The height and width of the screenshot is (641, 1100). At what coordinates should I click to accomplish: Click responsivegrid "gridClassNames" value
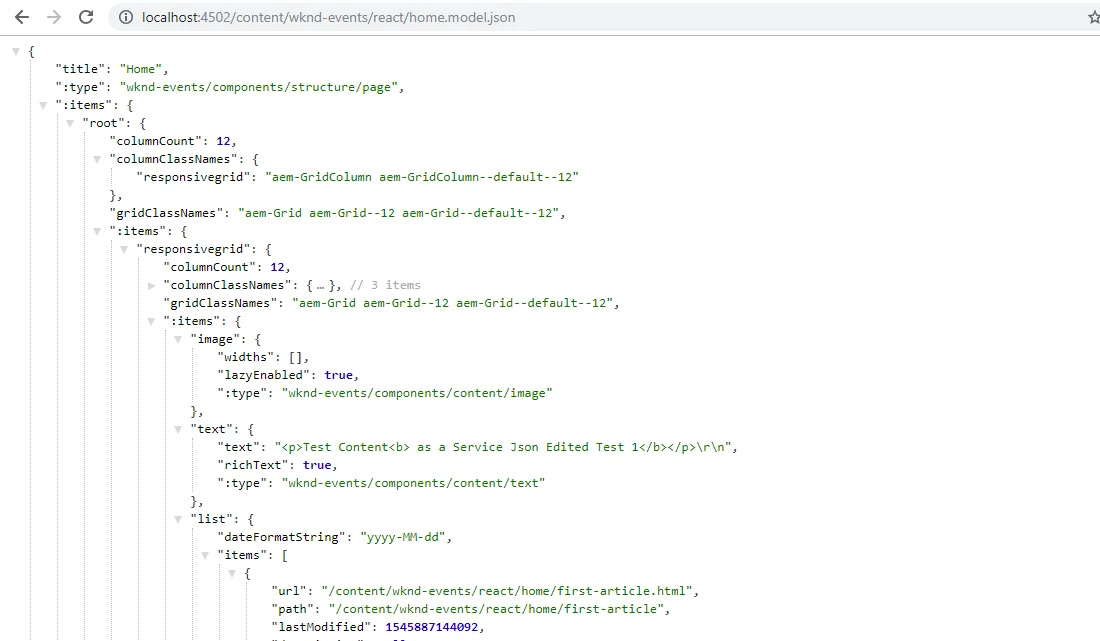pos(453,303)
